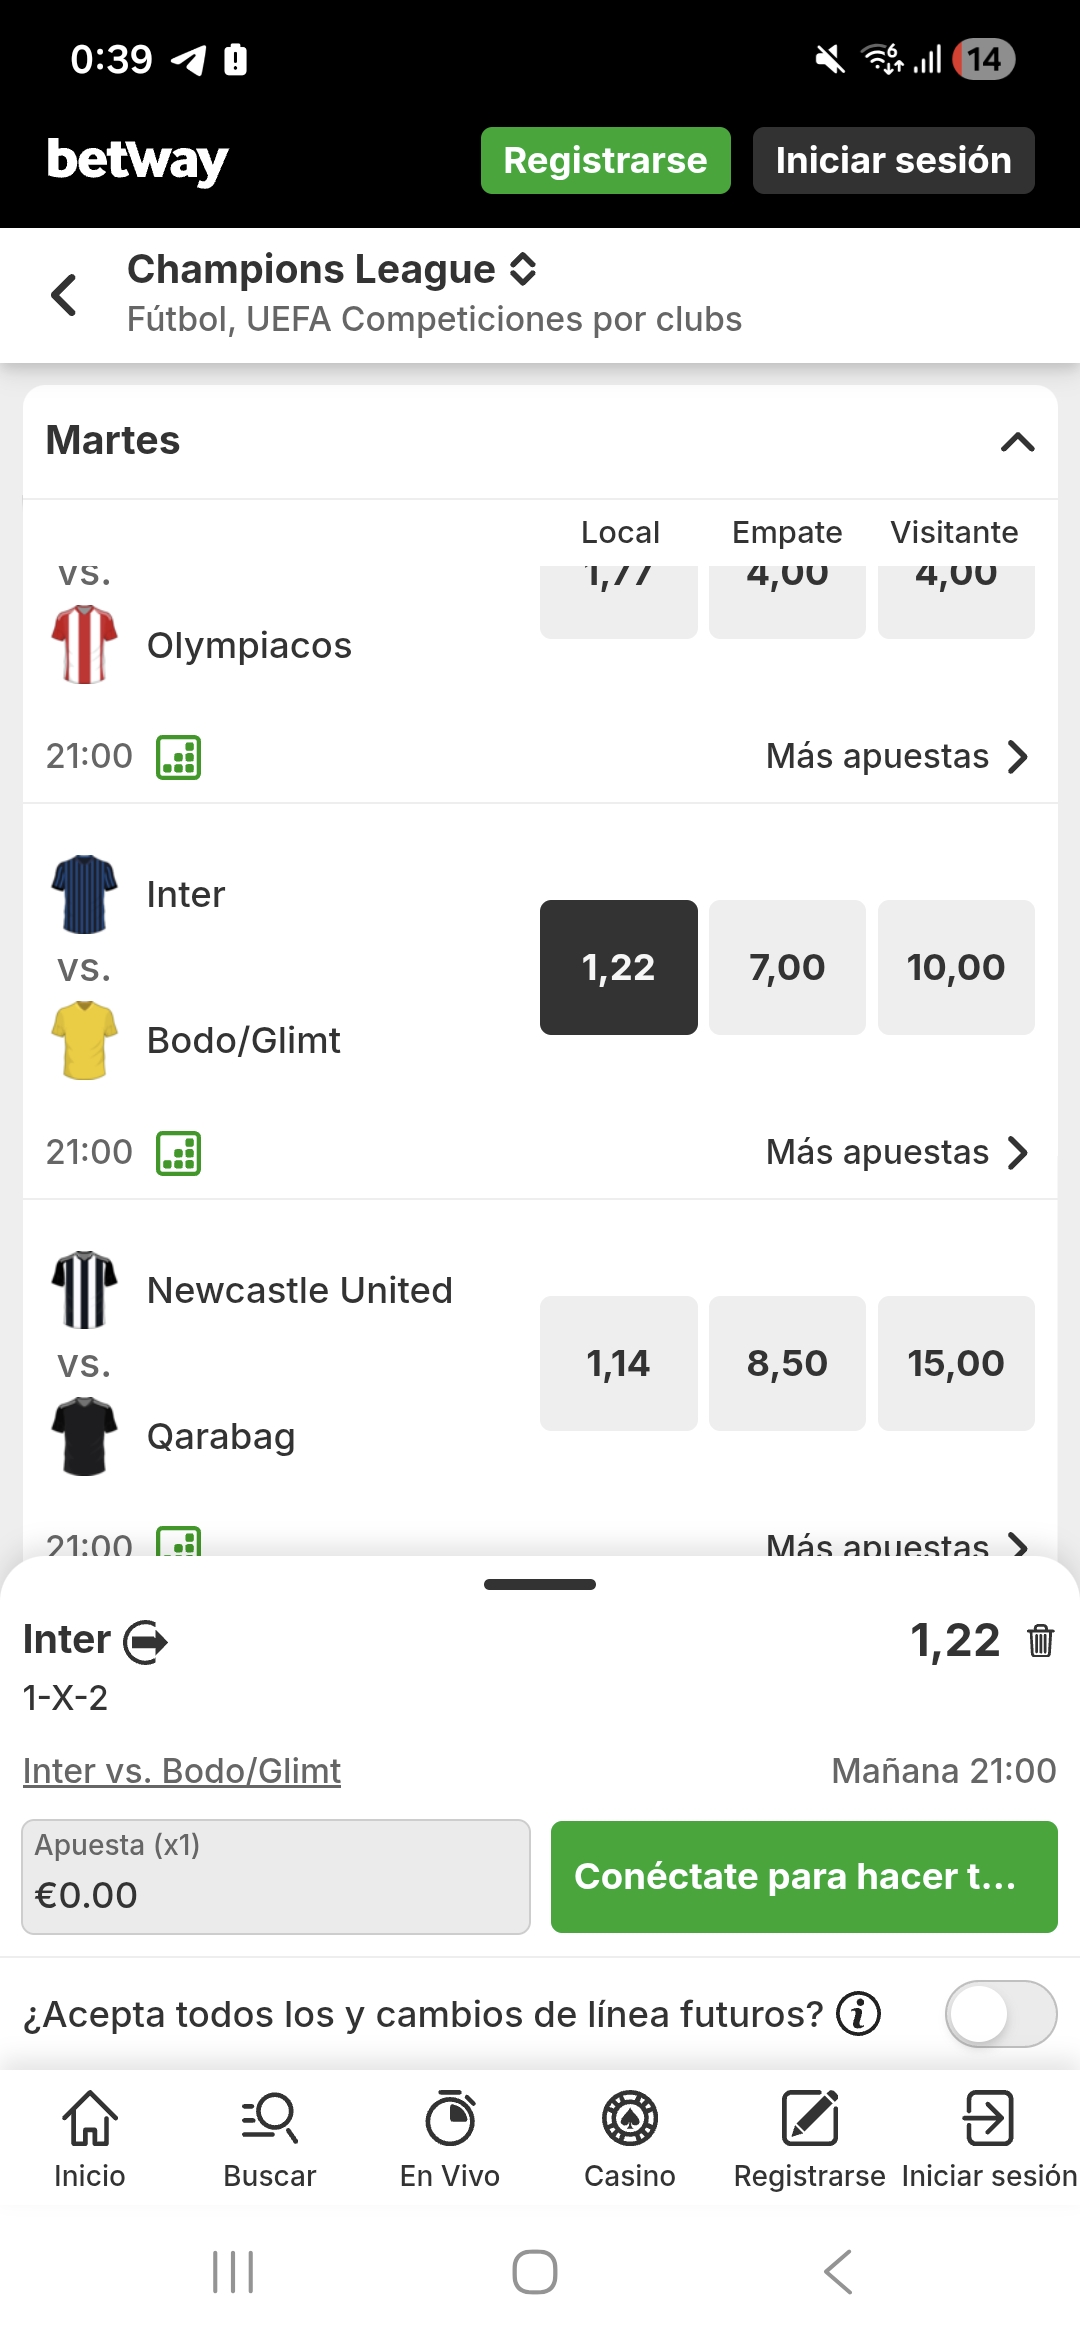The image size is (1080, 2340).
Task: Focus the Apuesta stake input field
Action: tap(276, 1877)
